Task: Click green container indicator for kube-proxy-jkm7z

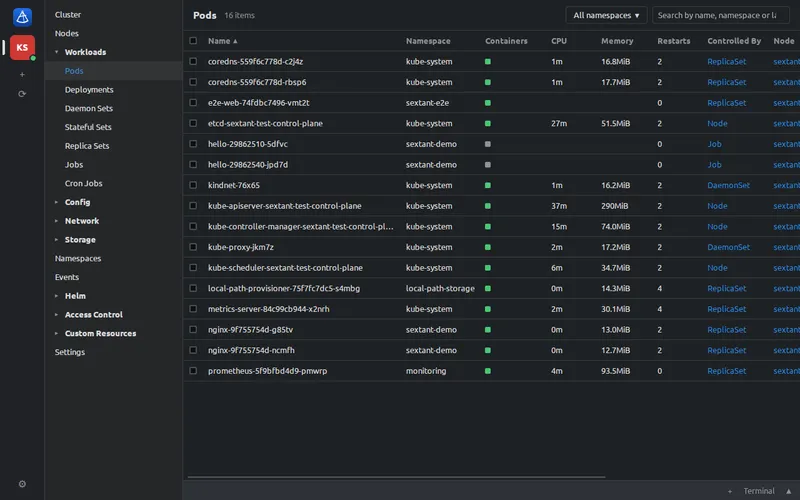Action: [x=488, y=247]
